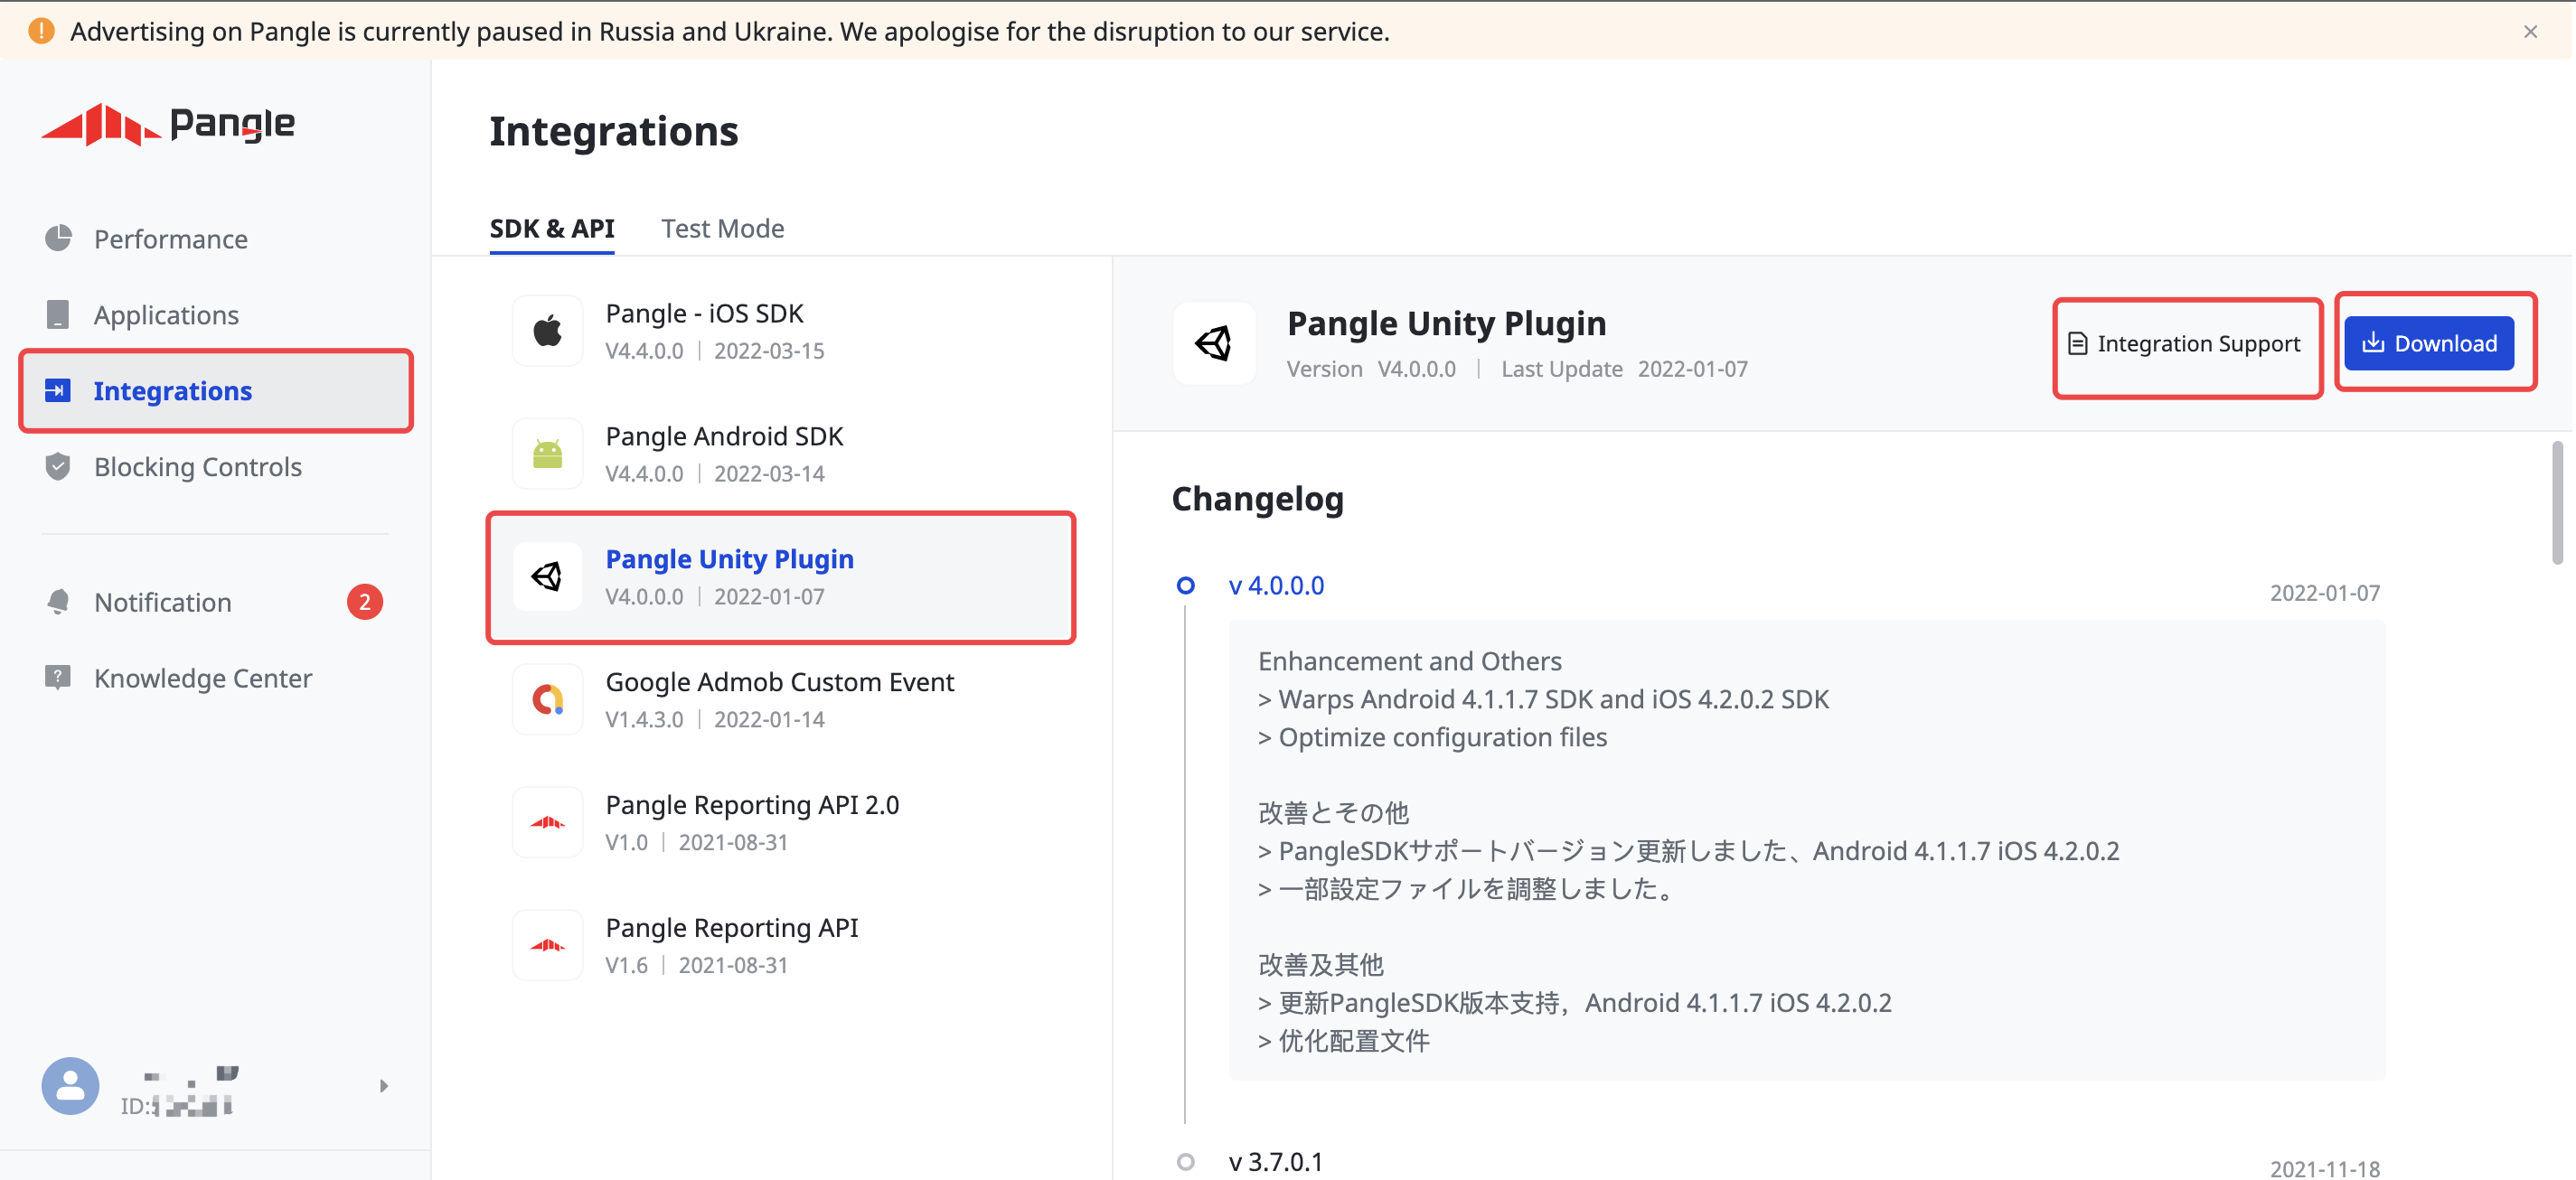The width and height of the screenshot is (2576, 1180).
Task: Click the Download button
Action: [x=2428, y=344]
